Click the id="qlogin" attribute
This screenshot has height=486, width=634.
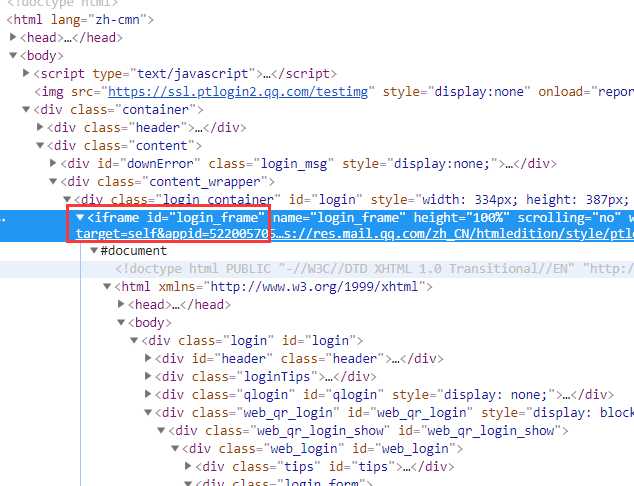(343, 395)
